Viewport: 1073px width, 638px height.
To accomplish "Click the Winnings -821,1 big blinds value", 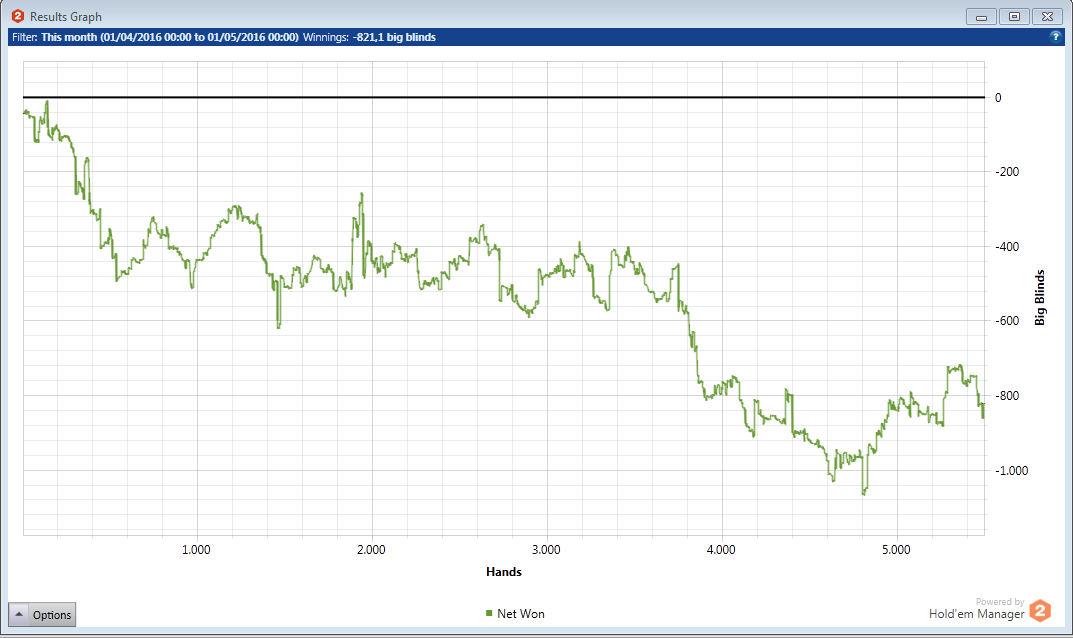I will pos(394,37).
